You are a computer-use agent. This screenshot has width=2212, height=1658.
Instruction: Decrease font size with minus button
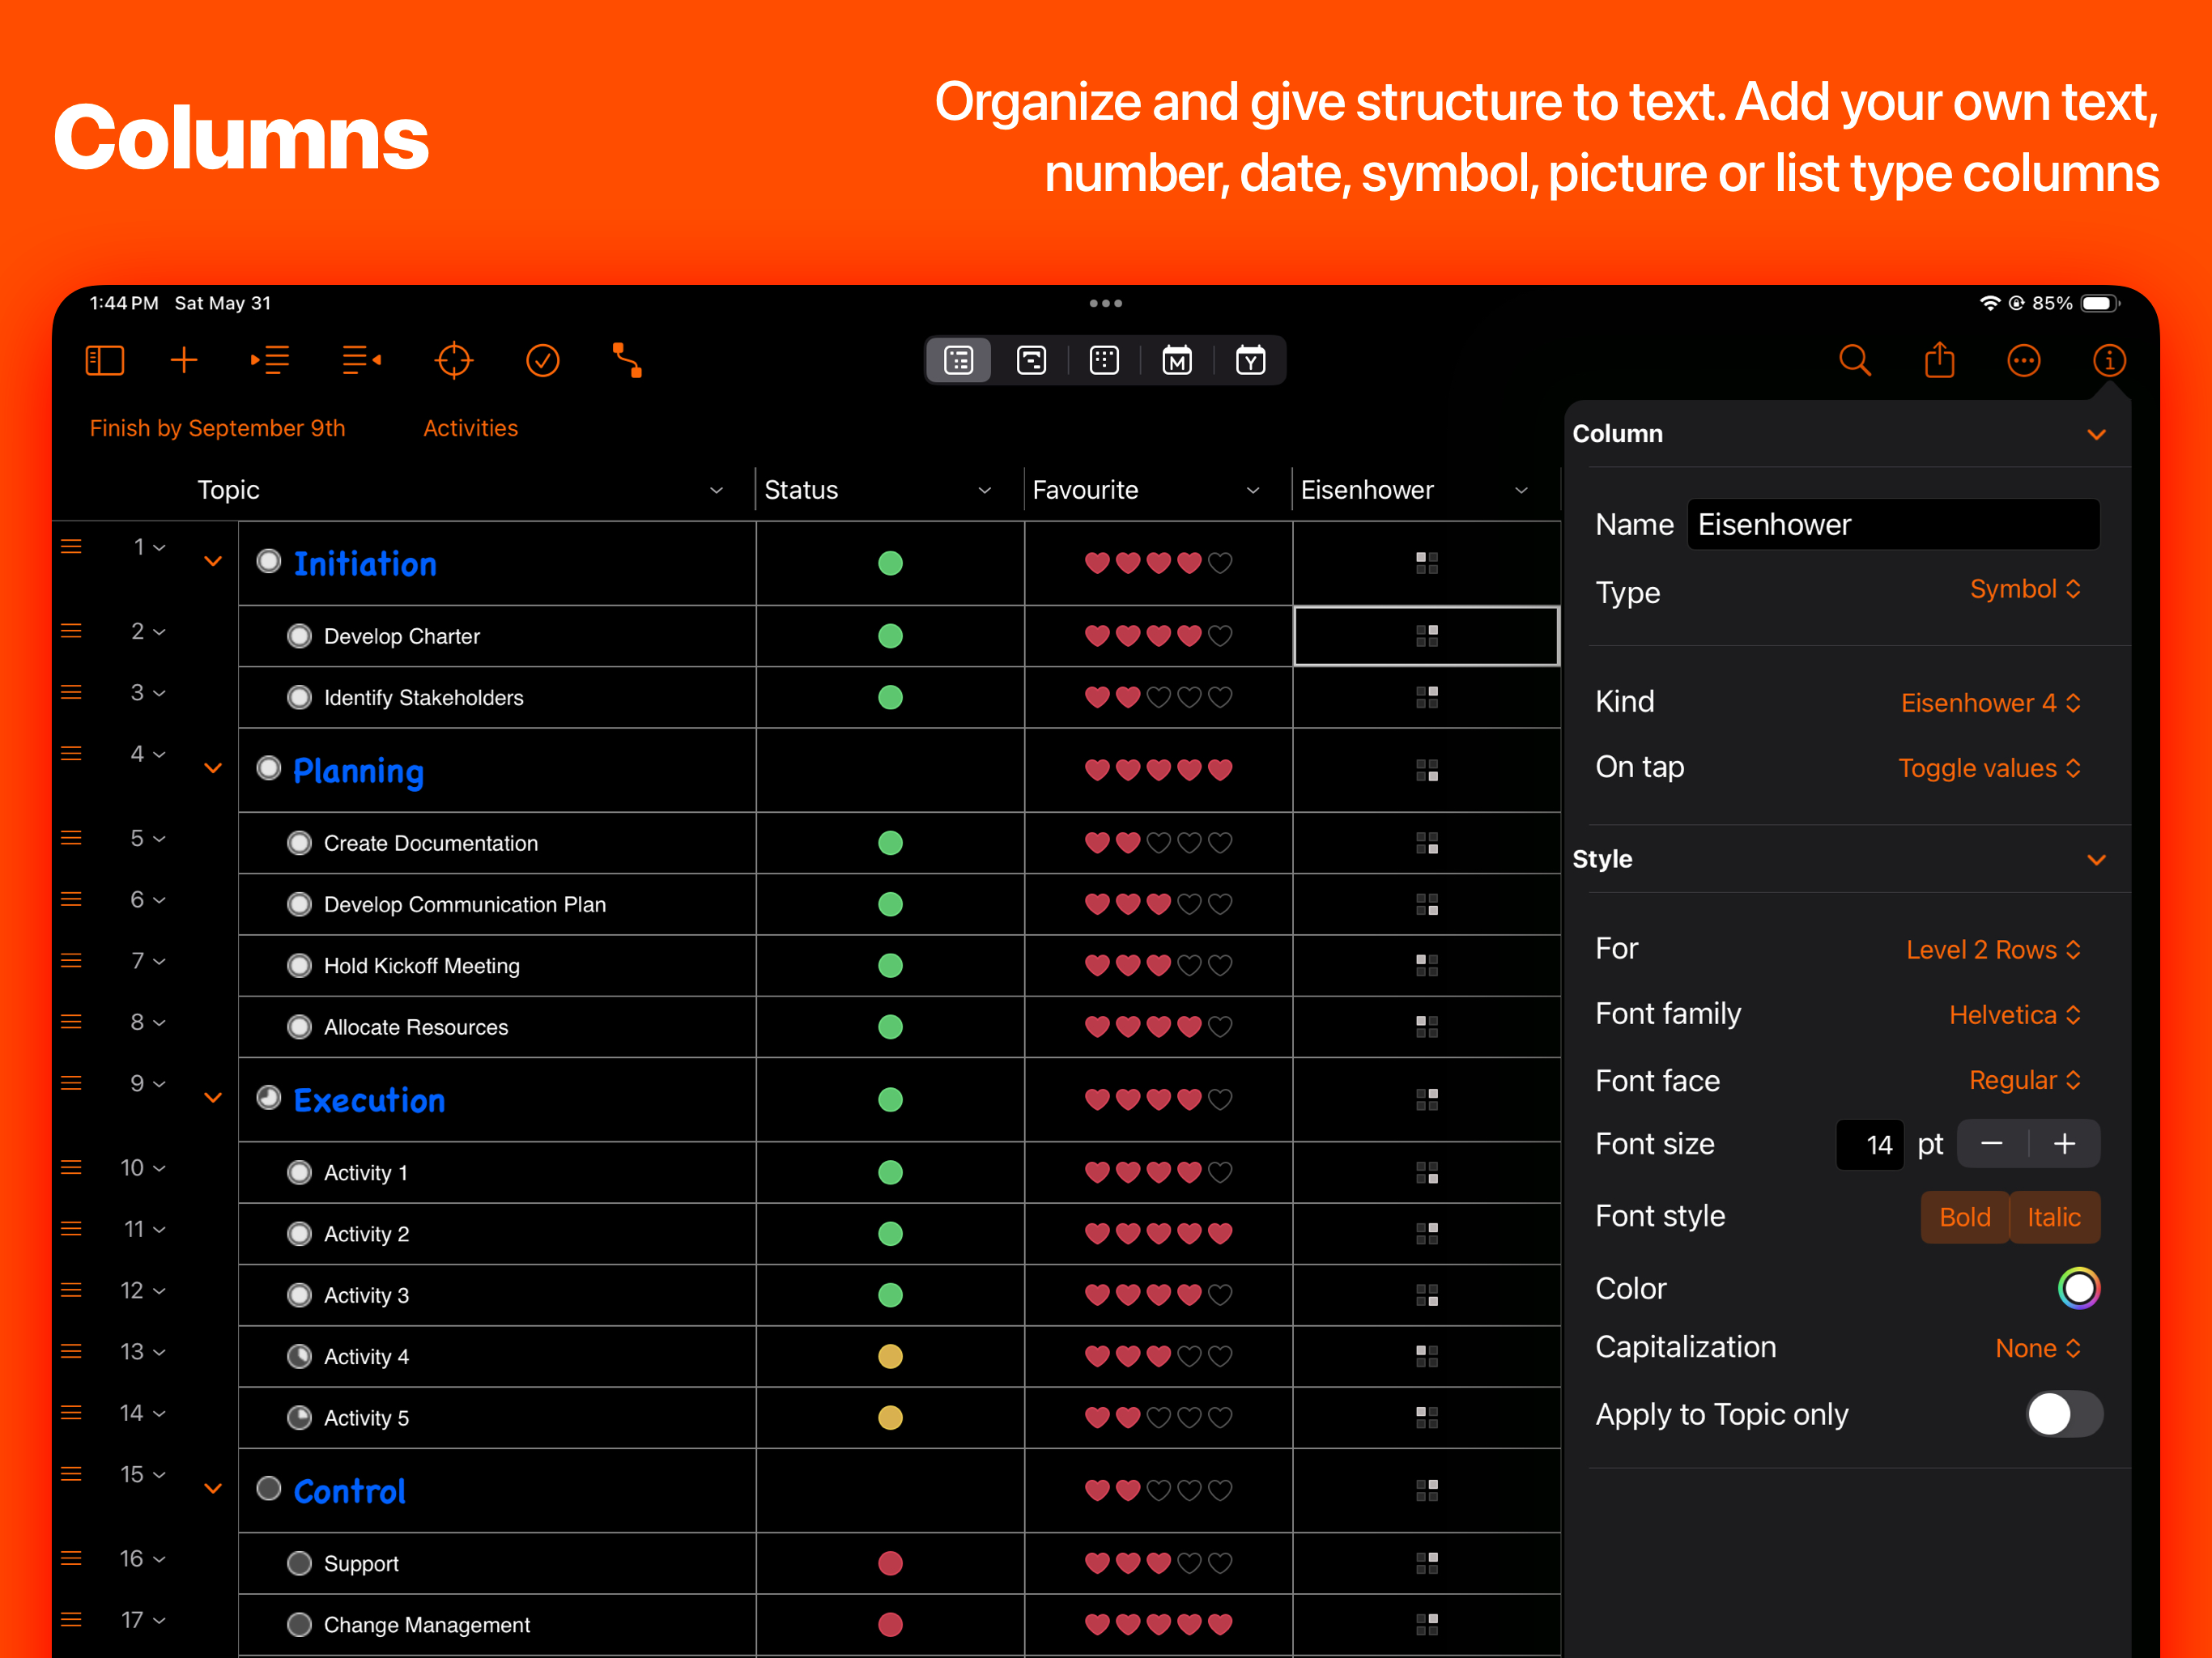coord(1991,1143)
